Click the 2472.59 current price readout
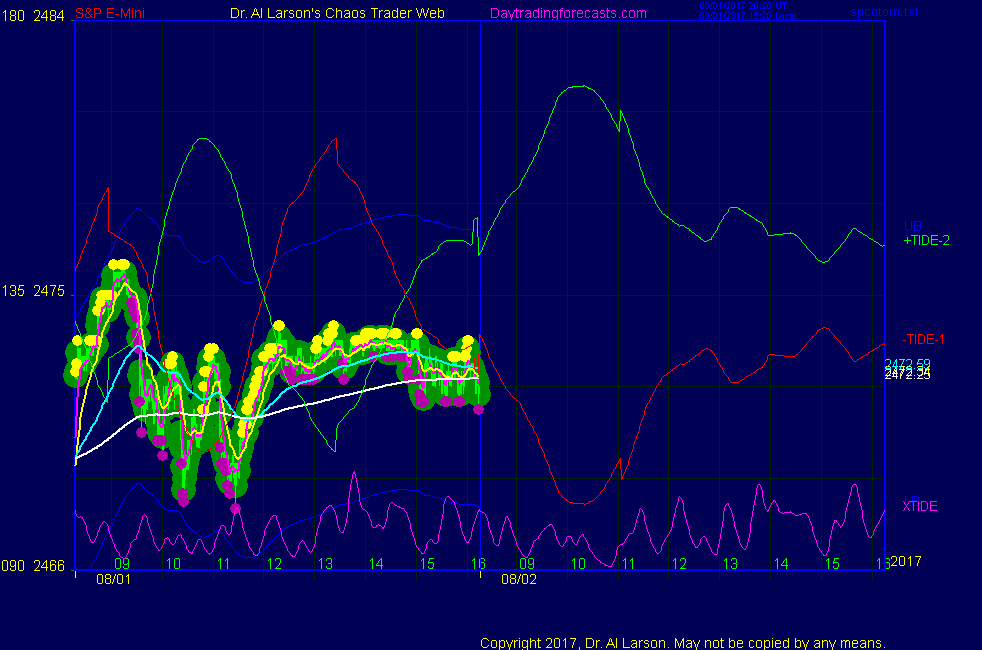982x650 pixels. point(907,364)
